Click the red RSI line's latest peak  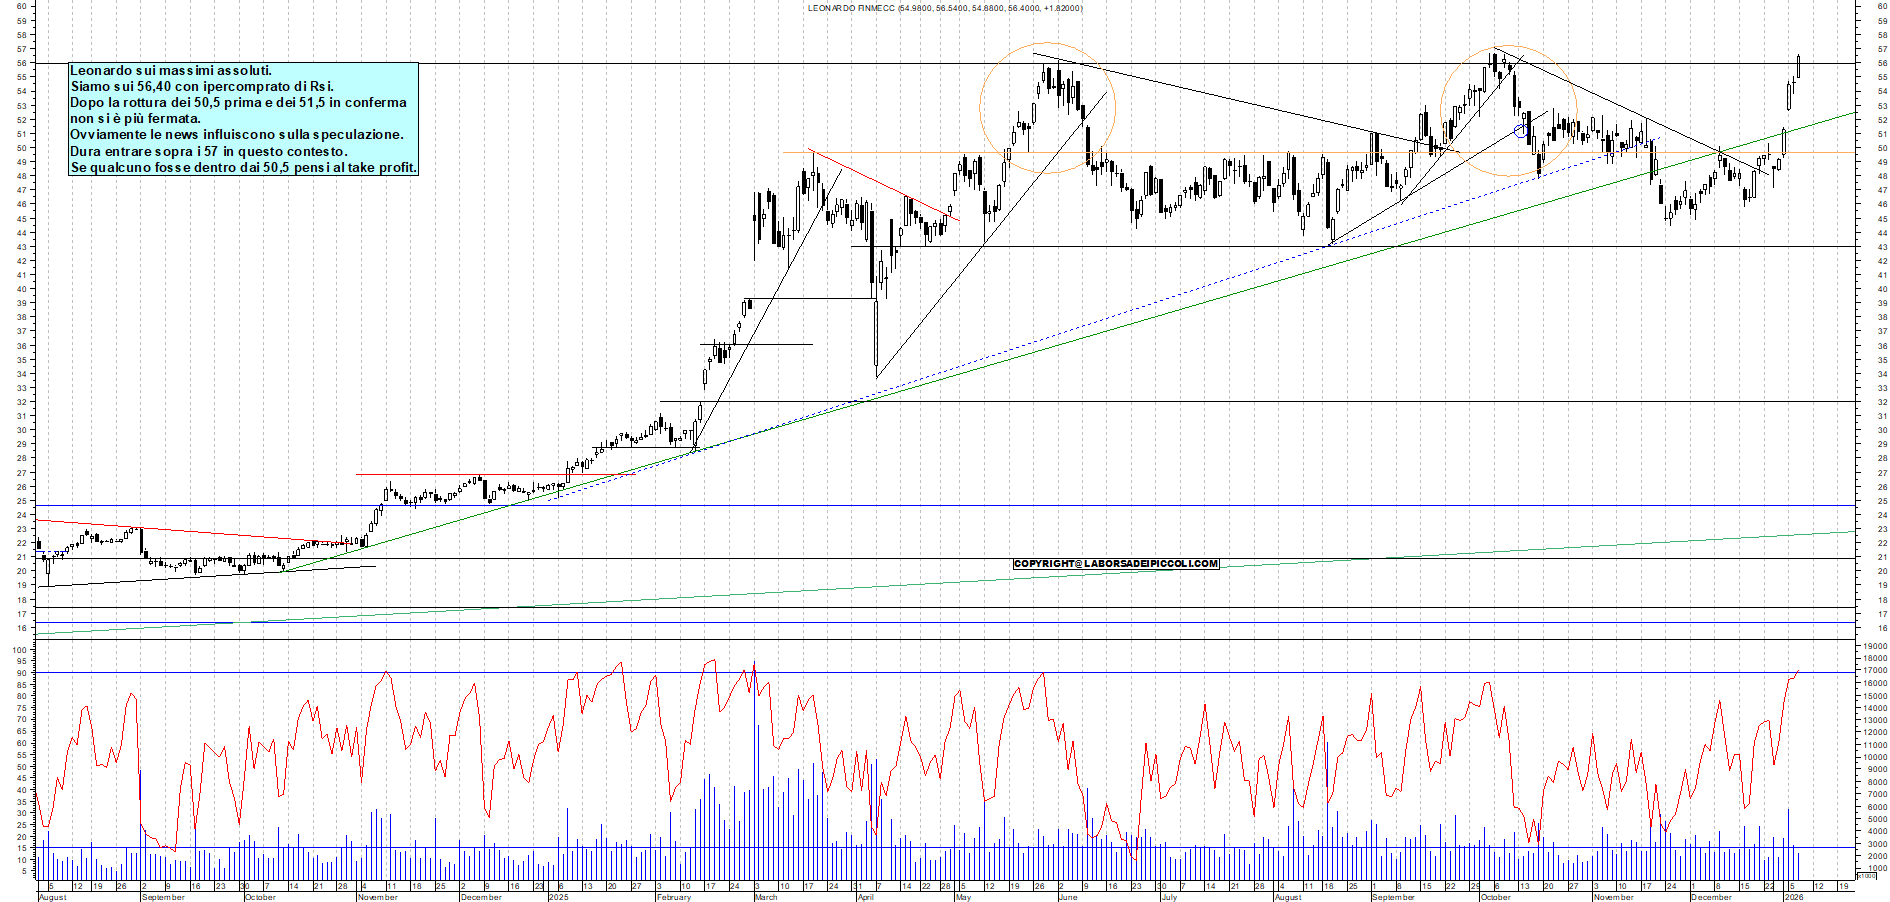1797,671
